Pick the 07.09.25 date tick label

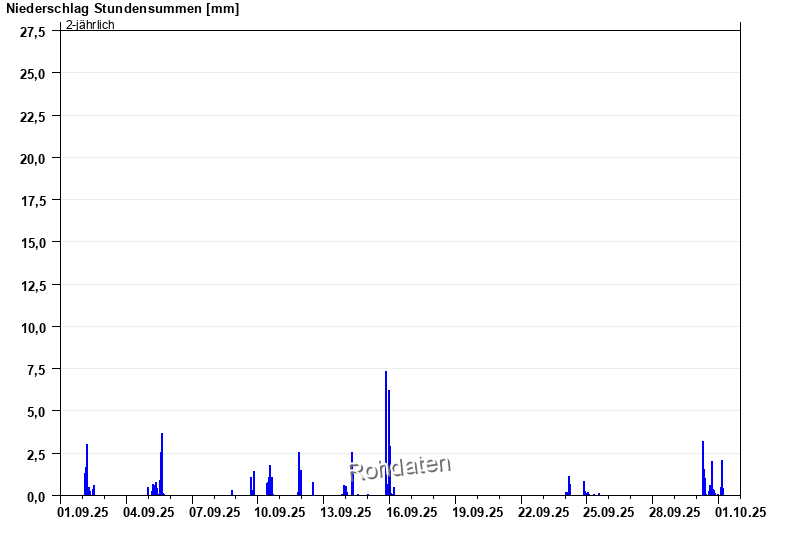coord(215,512)
